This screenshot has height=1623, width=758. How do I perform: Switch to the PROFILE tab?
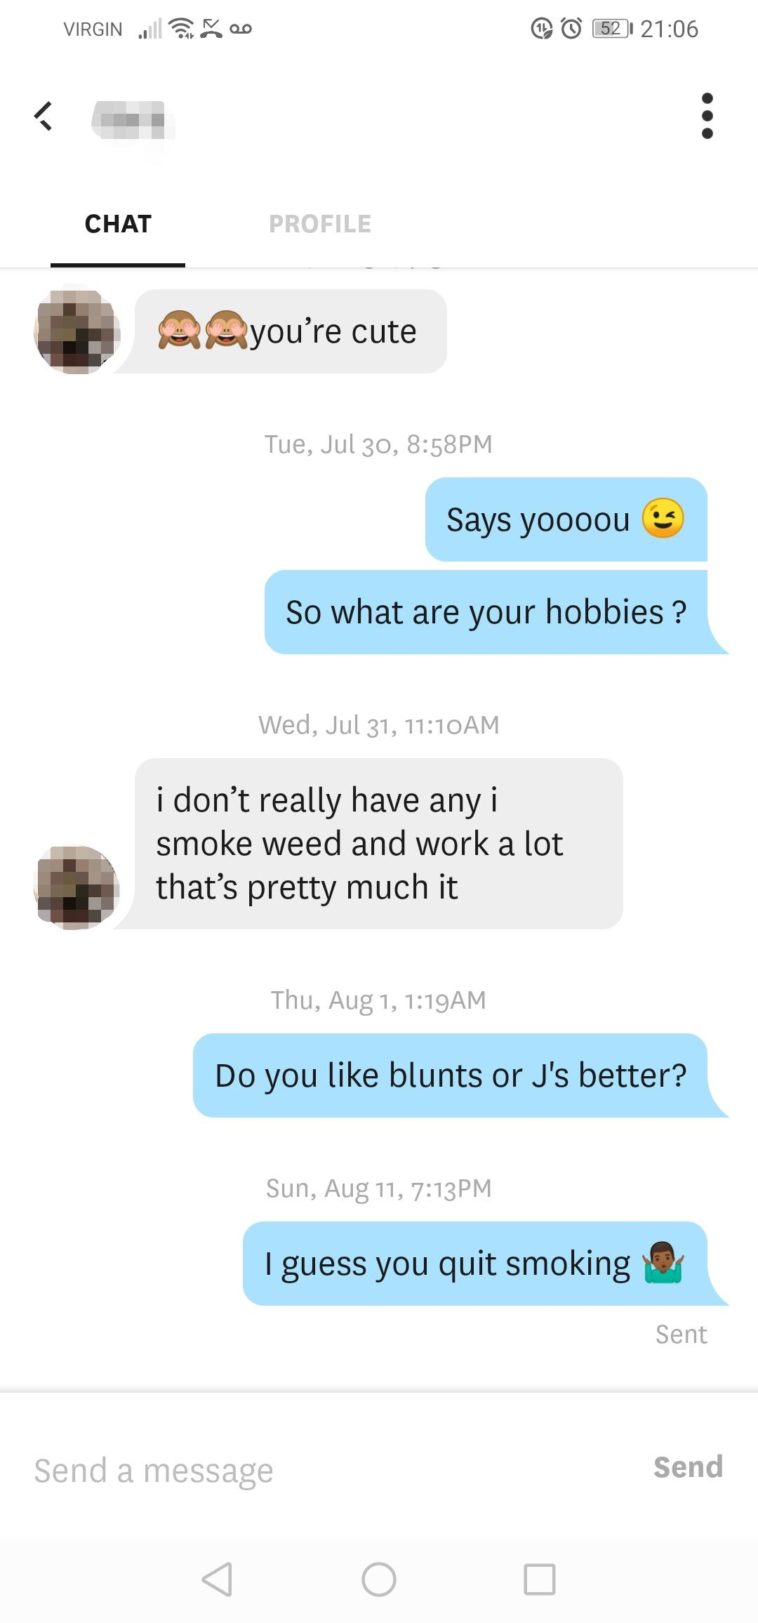pos(320,224)
